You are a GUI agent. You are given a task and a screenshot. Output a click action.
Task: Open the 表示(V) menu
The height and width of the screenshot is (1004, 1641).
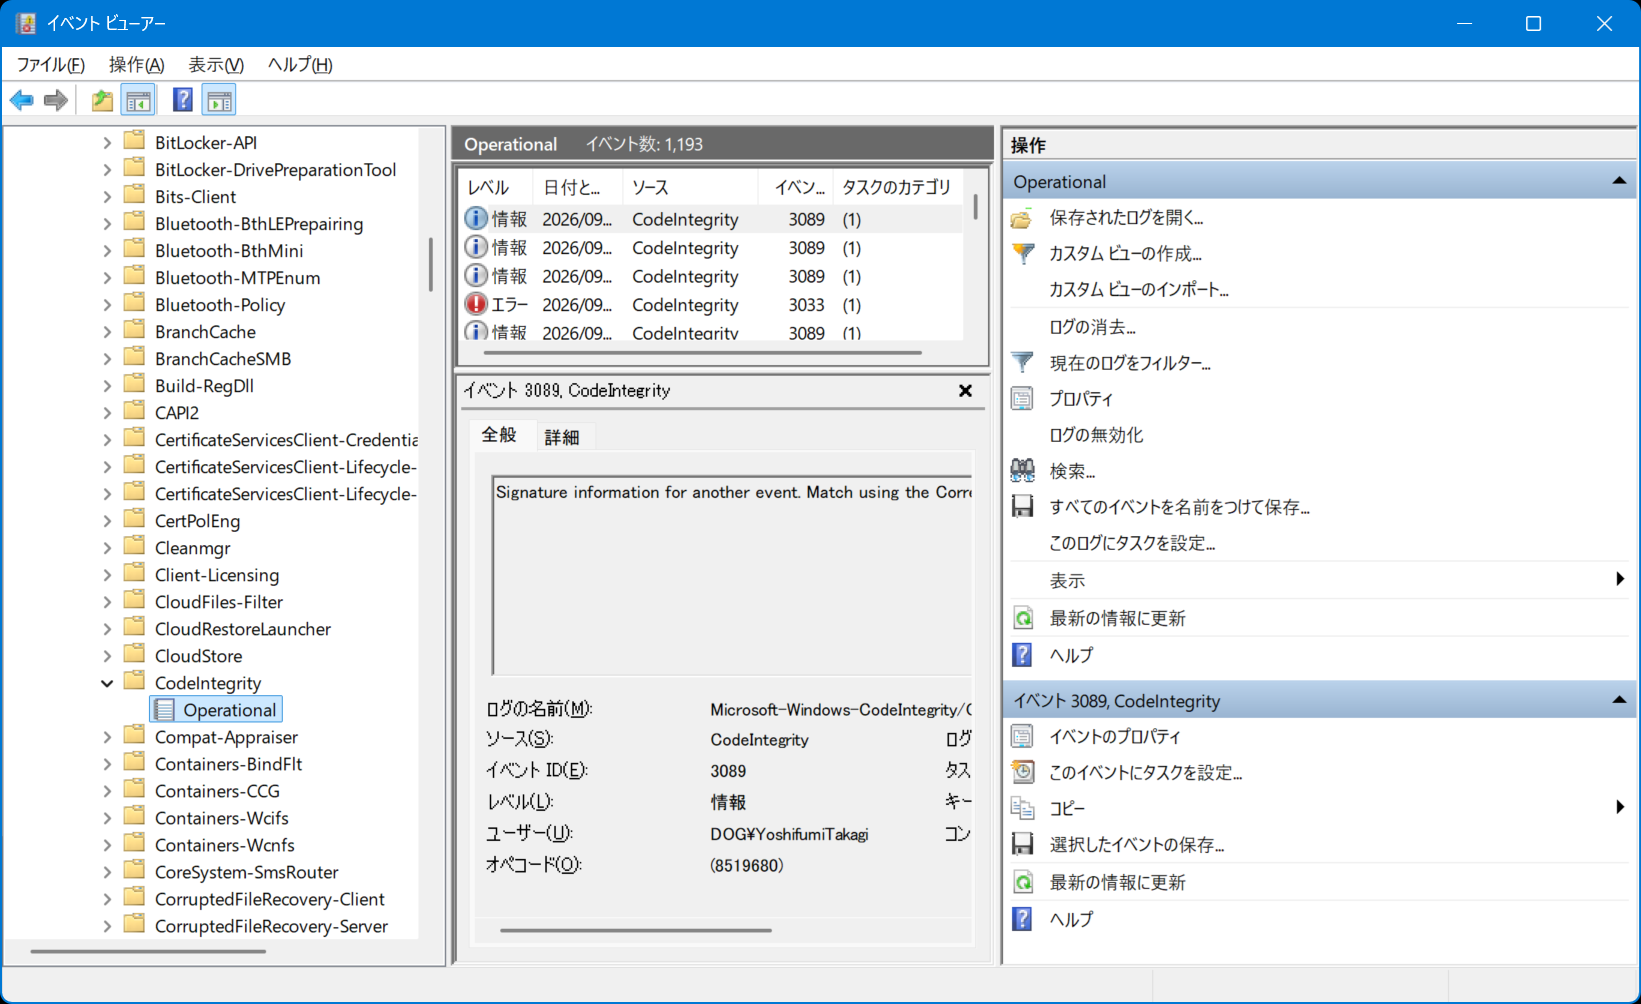pos(216,65)
